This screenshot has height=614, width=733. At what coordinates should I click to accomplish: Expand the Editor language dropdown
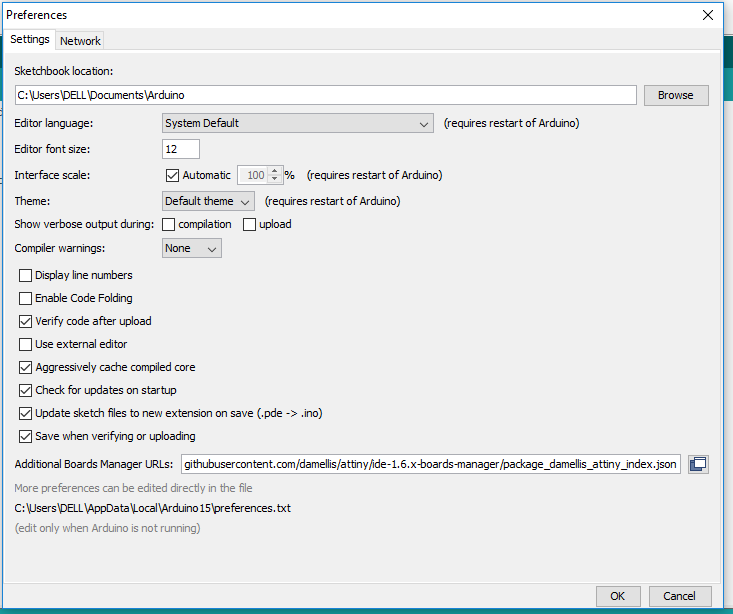pos(297,123)
